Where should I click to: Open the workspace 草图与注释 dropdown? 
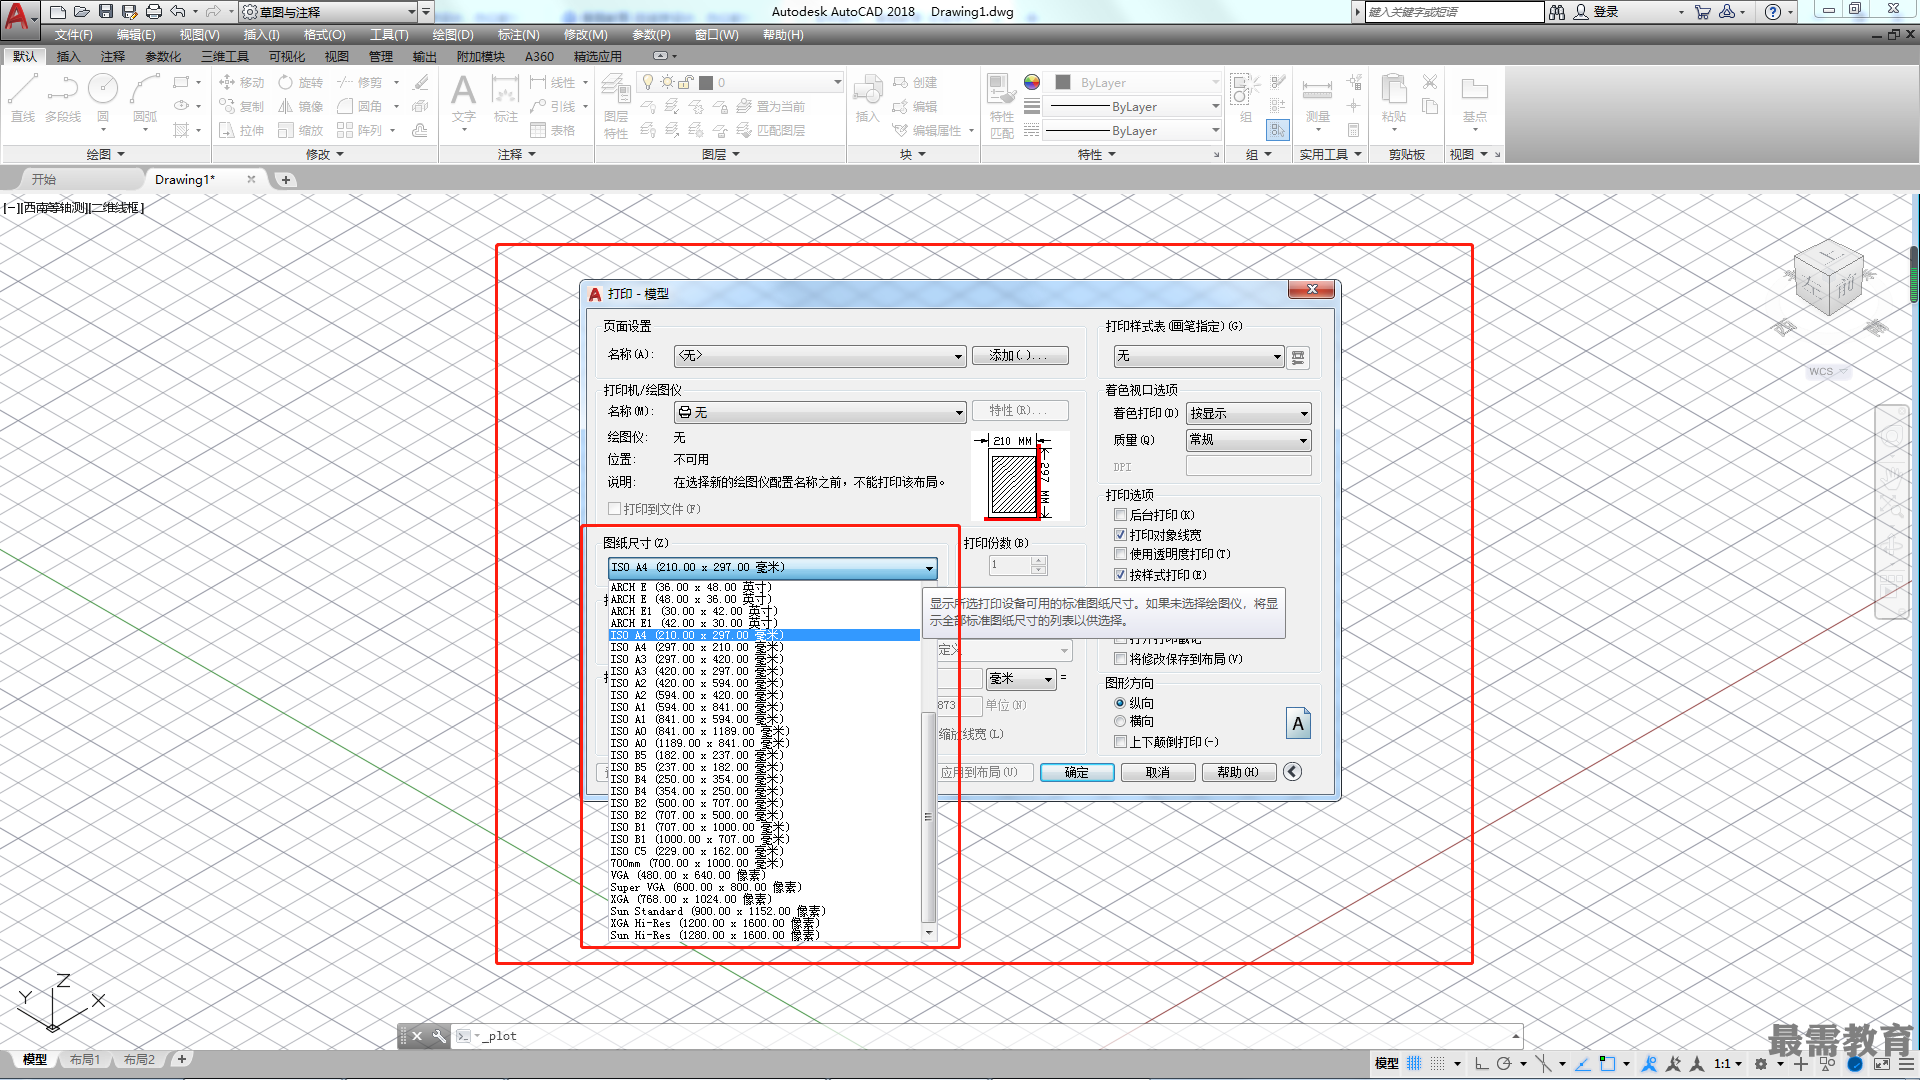[328, 12]
